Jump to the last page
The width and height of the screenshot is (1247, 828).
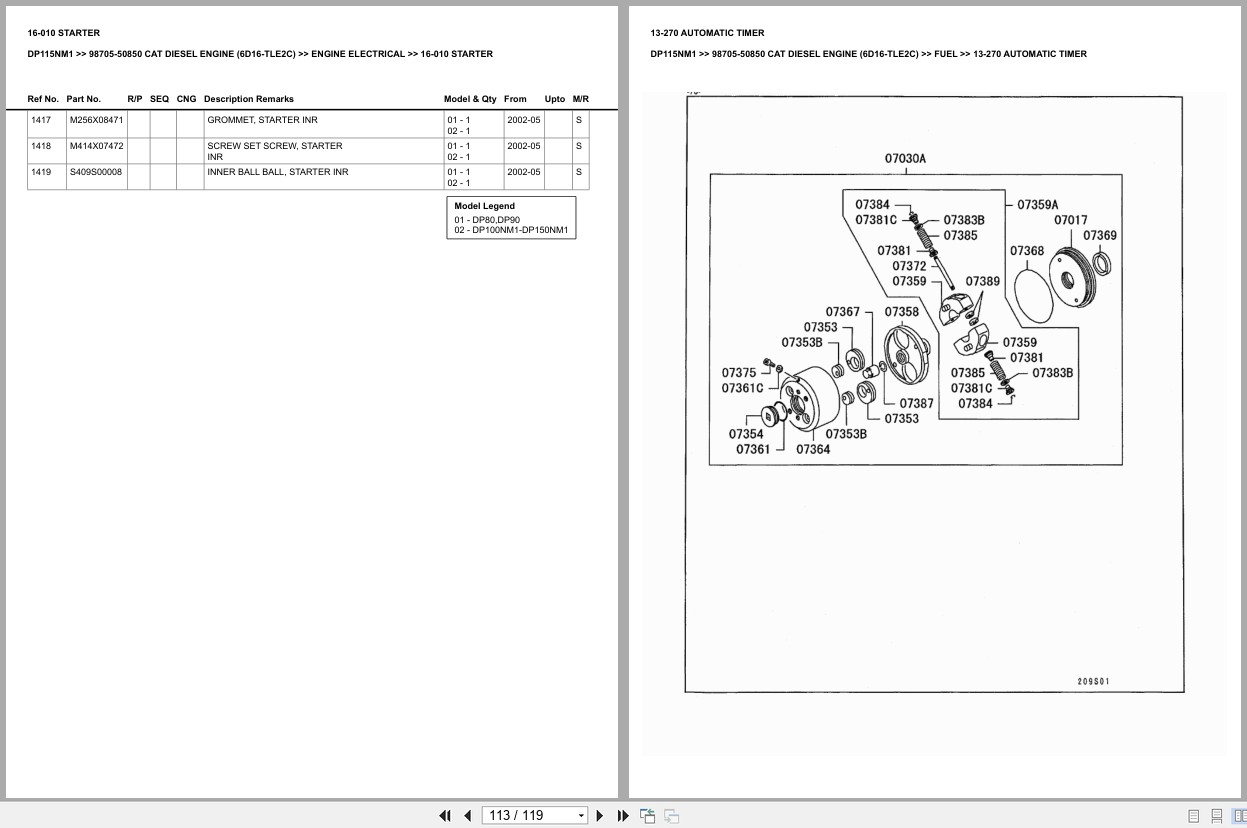pyautogui.click(x=623, y=815)
